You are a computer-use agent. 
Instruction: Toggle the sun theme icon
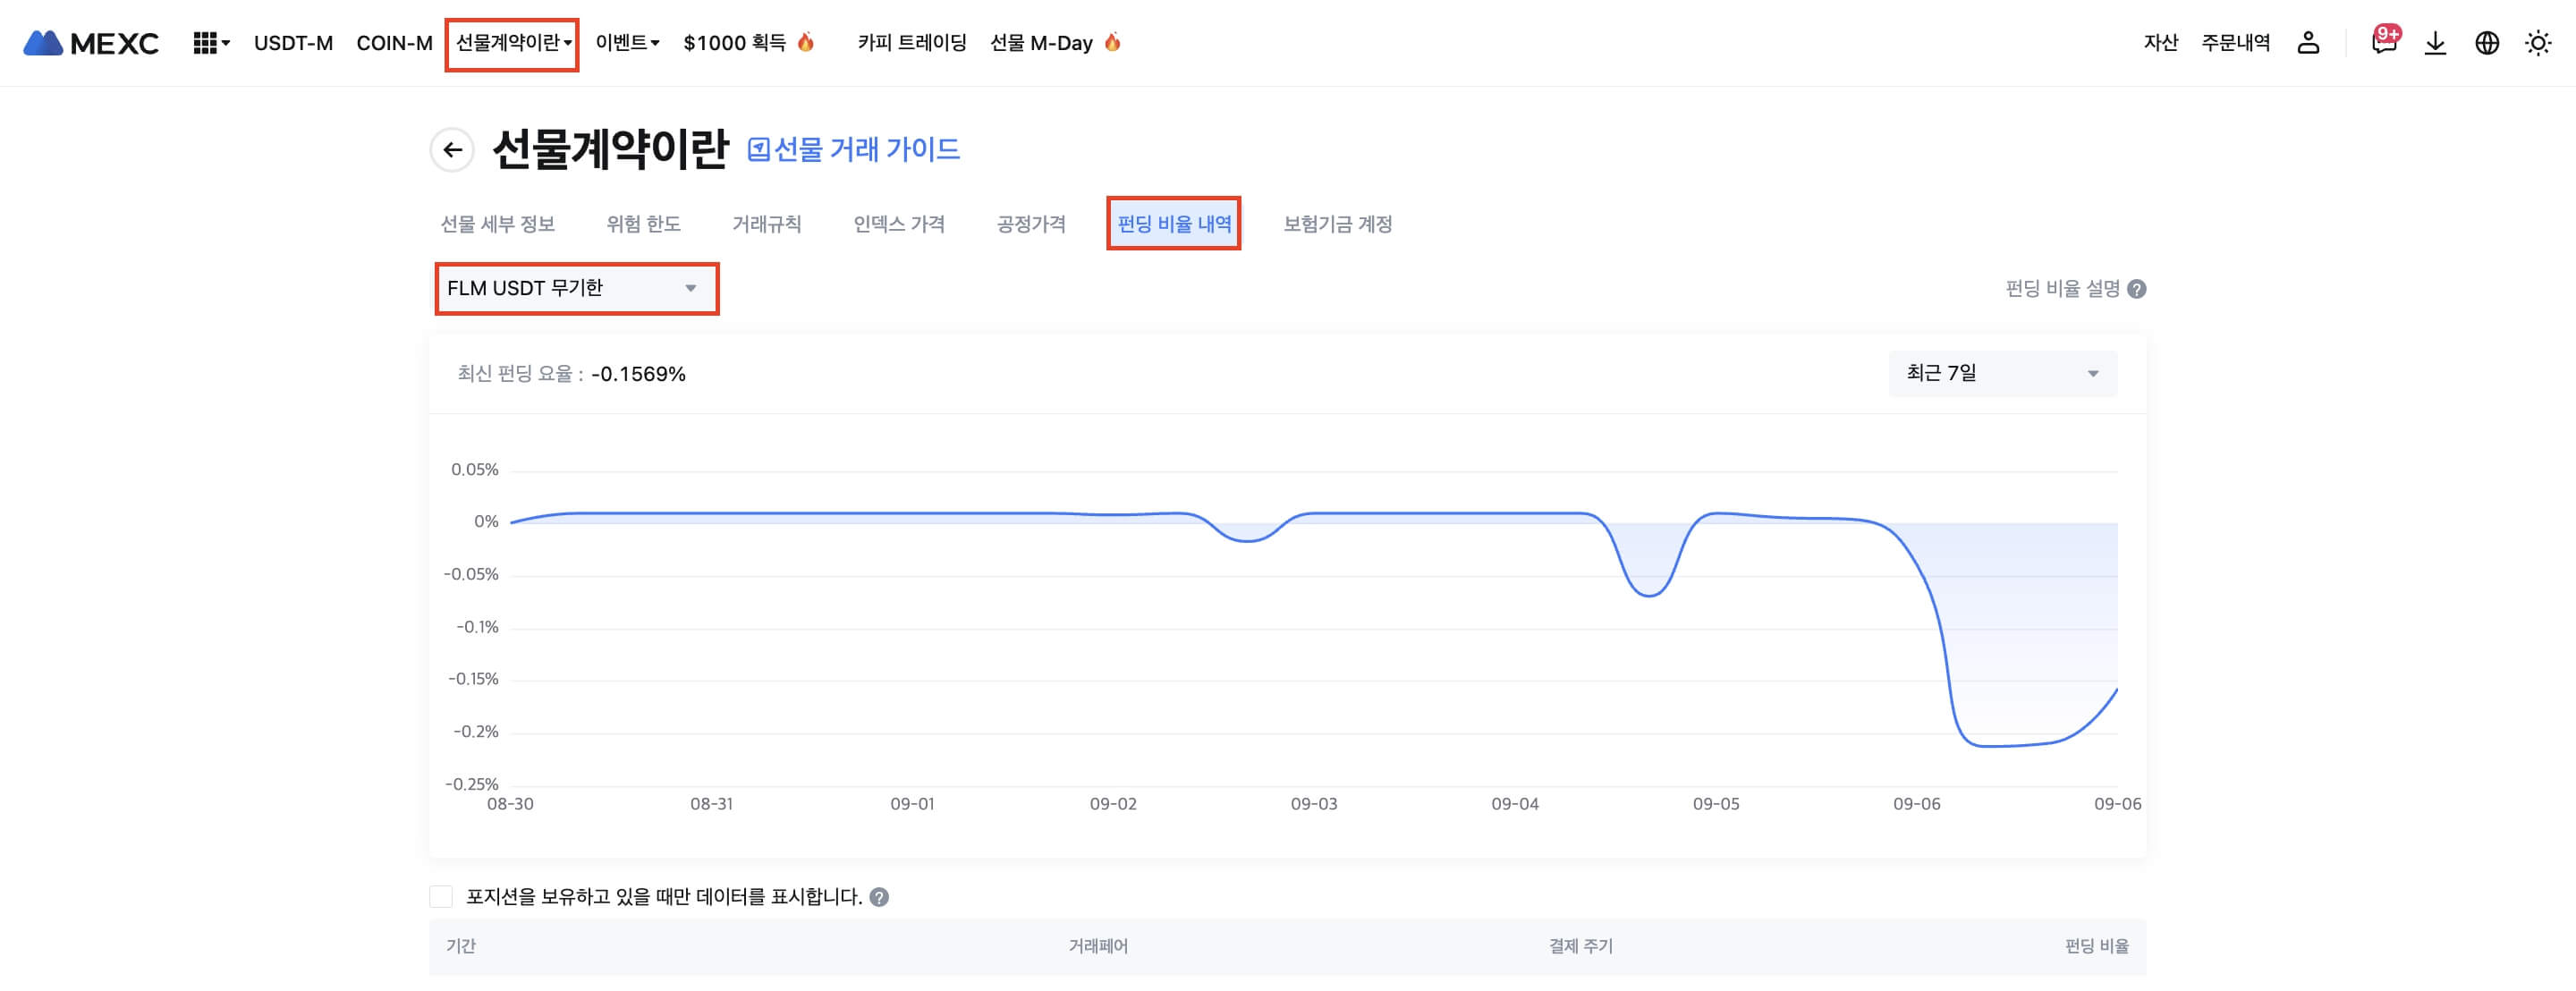coord(2538,43)
